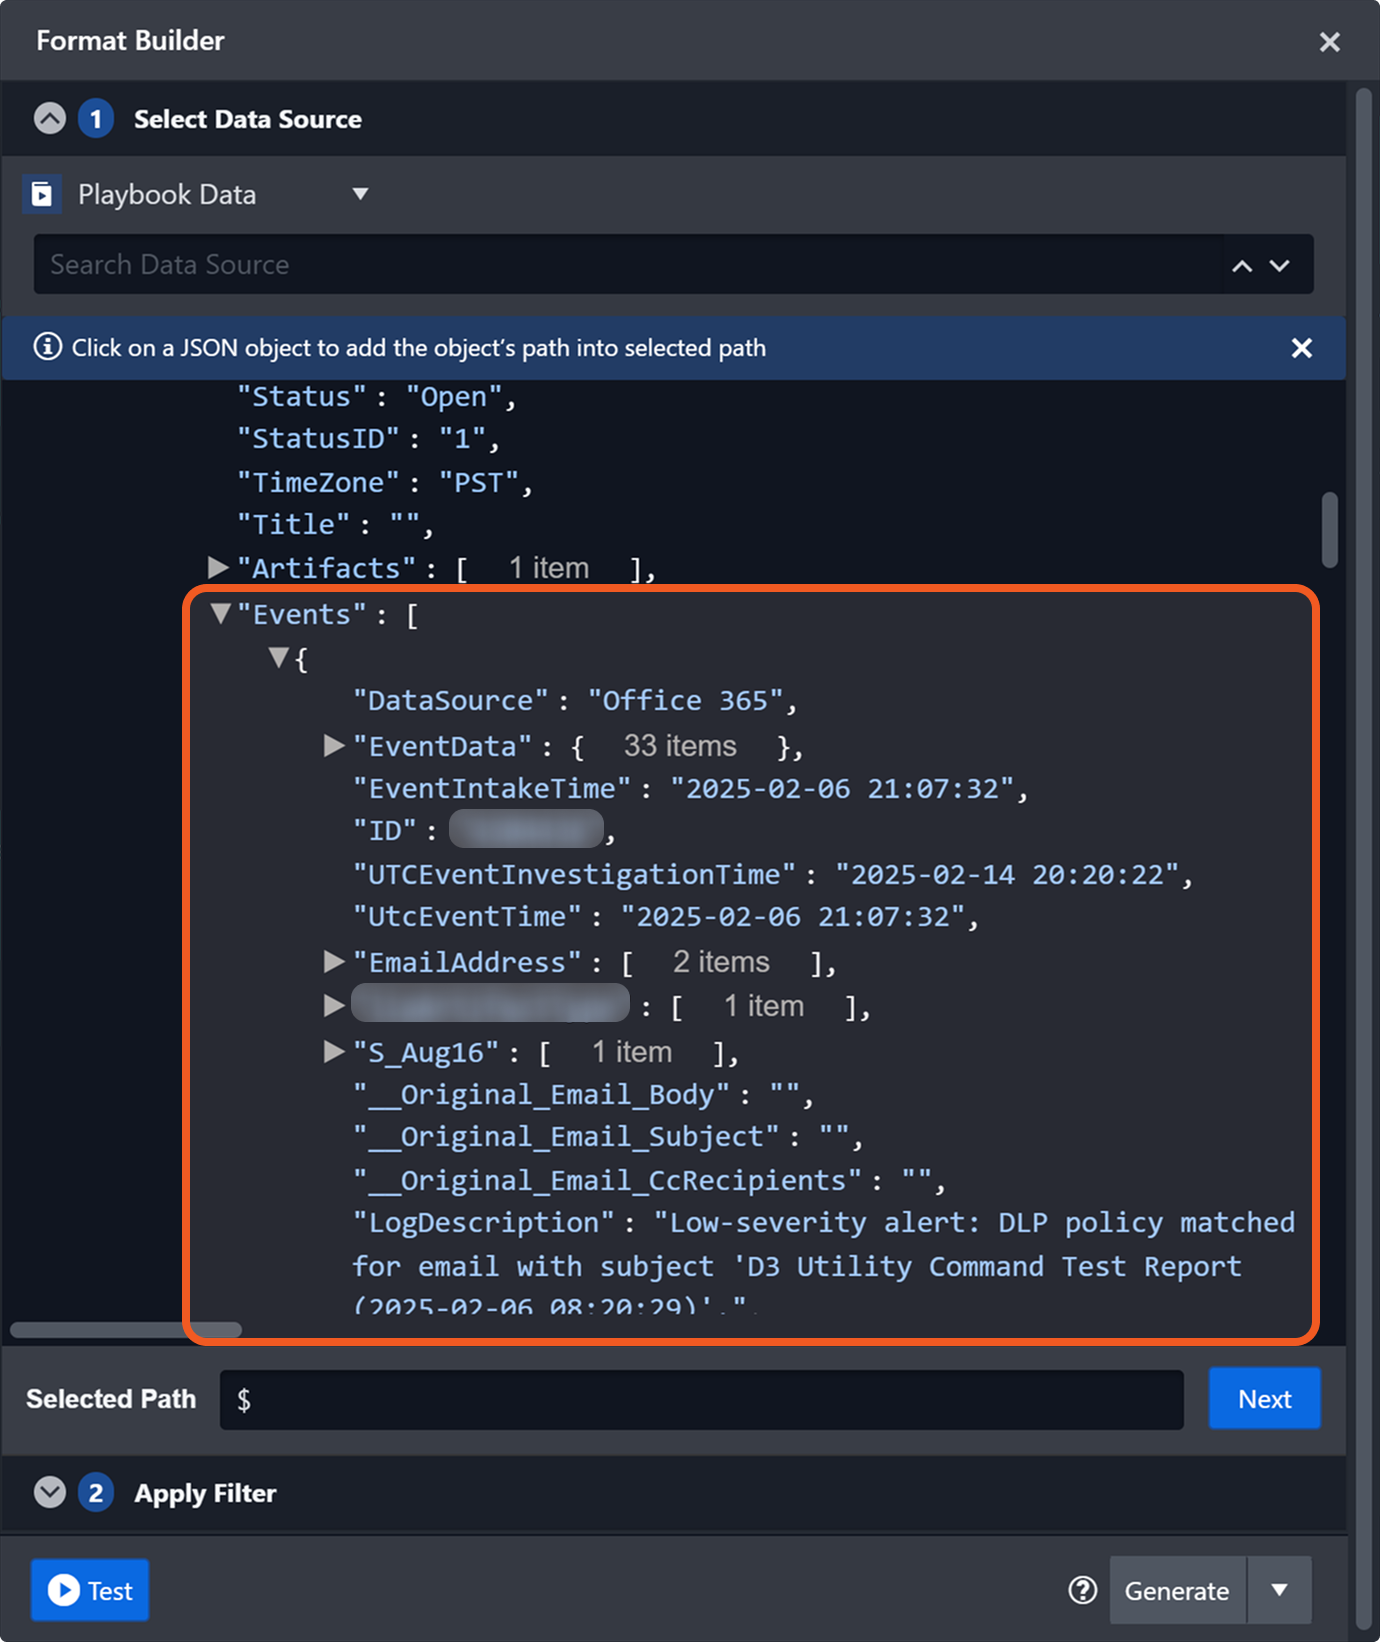Collapse the Select Data Source section

[50, 119]
